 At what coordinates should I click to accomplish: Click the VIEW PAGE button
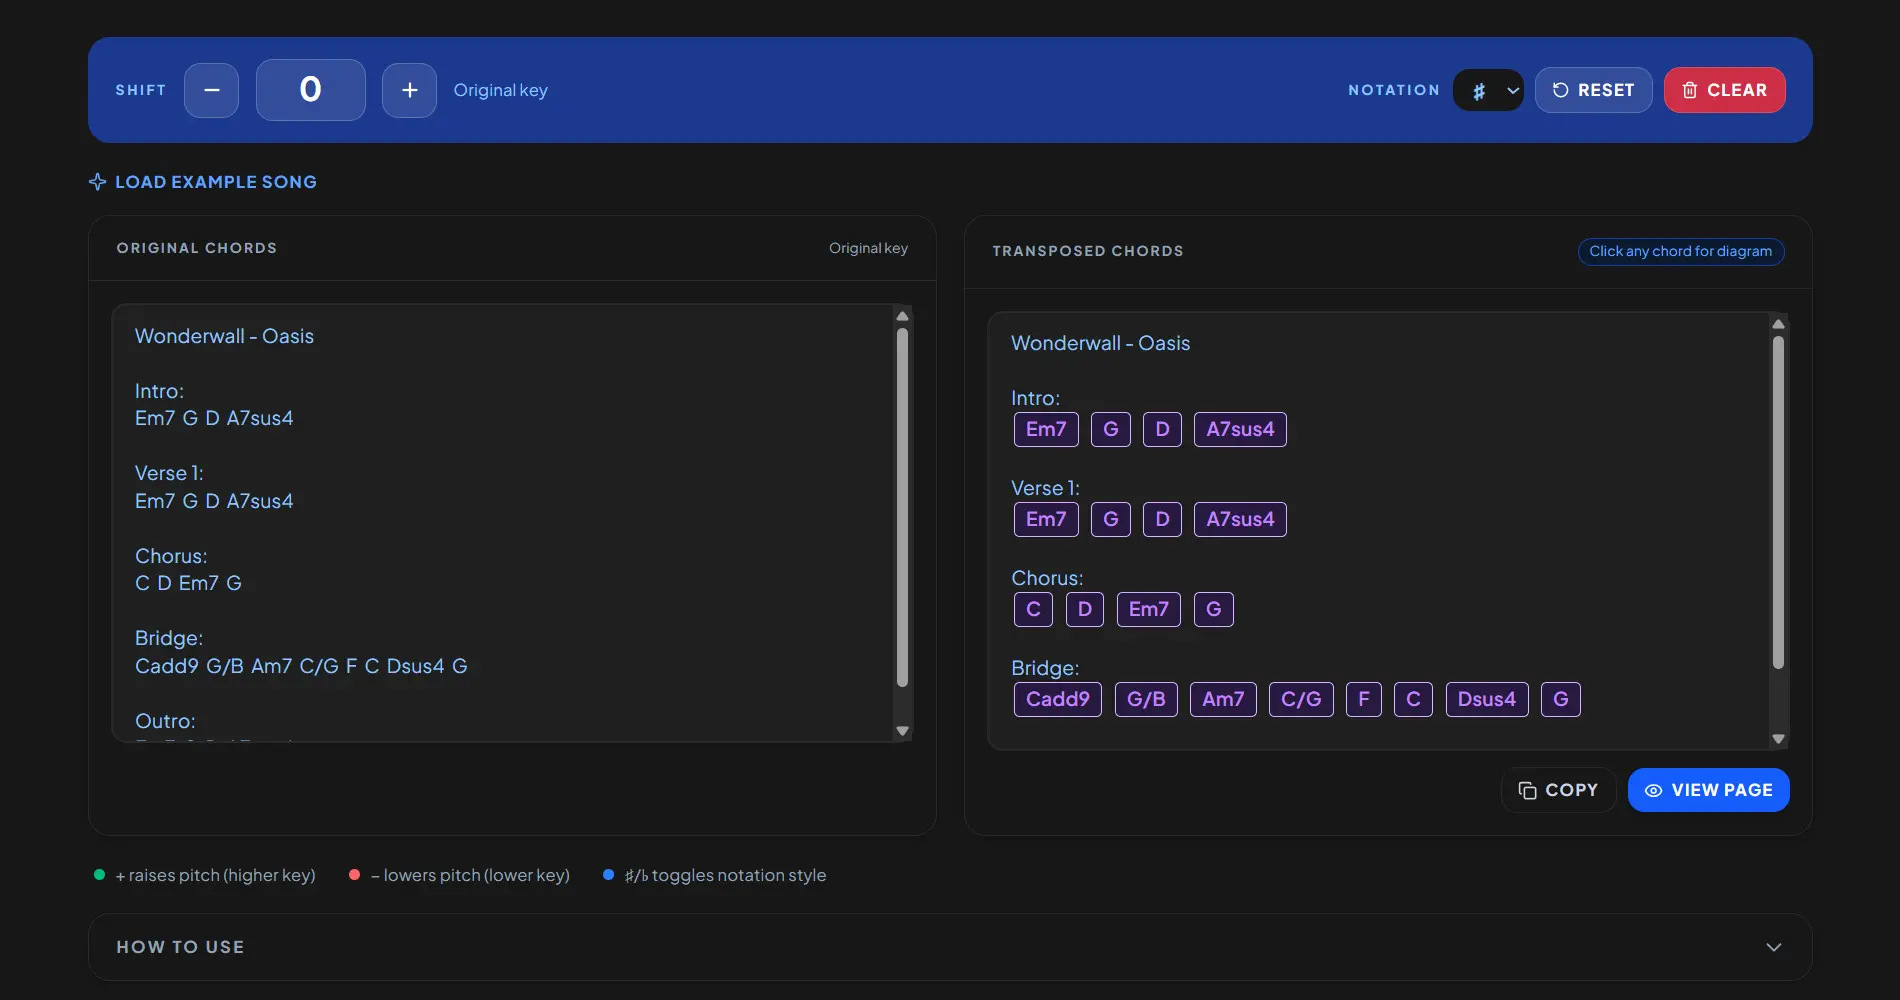pyautogui.click(x=1709, y=790)
